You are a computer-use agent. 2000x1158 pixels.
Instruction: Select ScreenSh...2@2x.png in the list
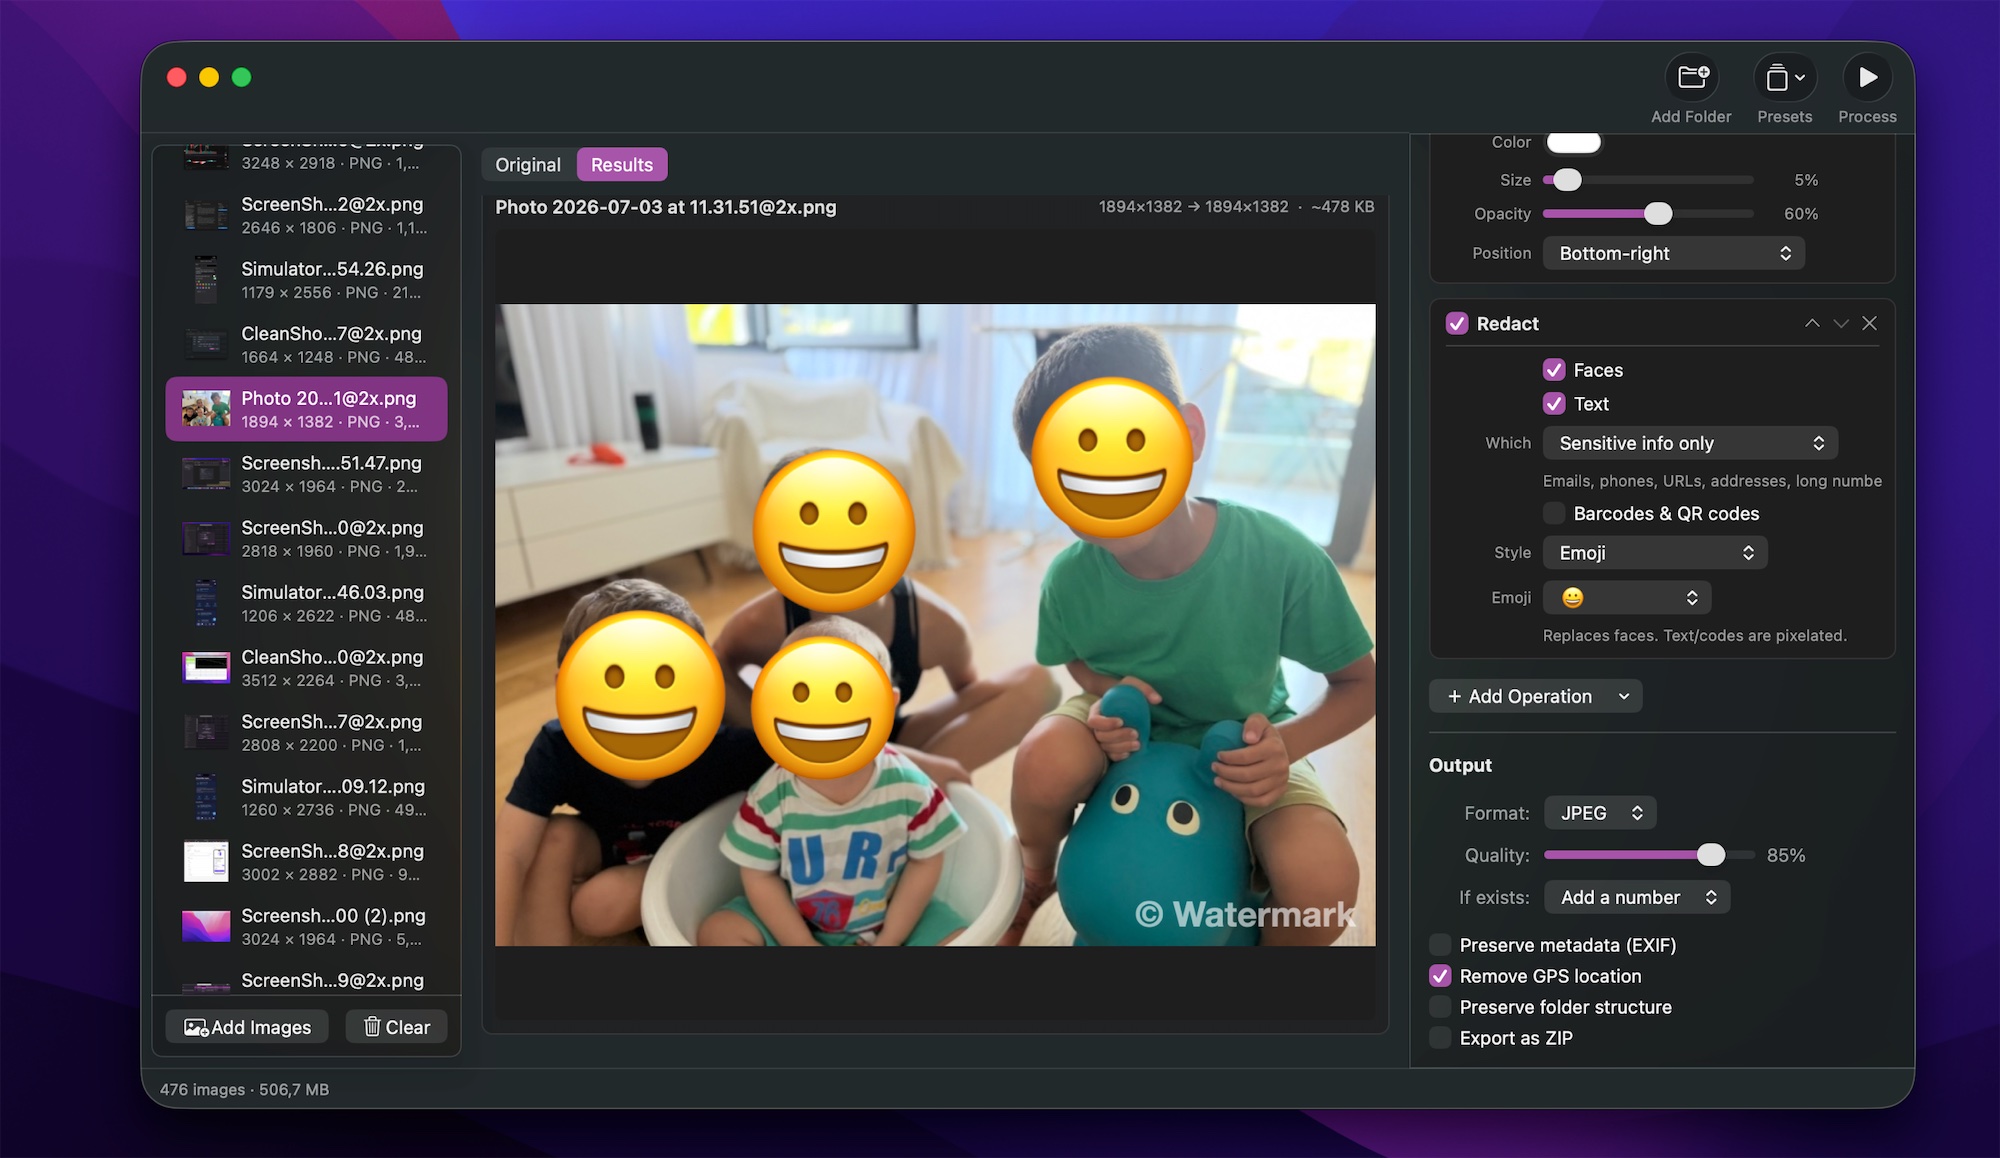pos(306,215)
